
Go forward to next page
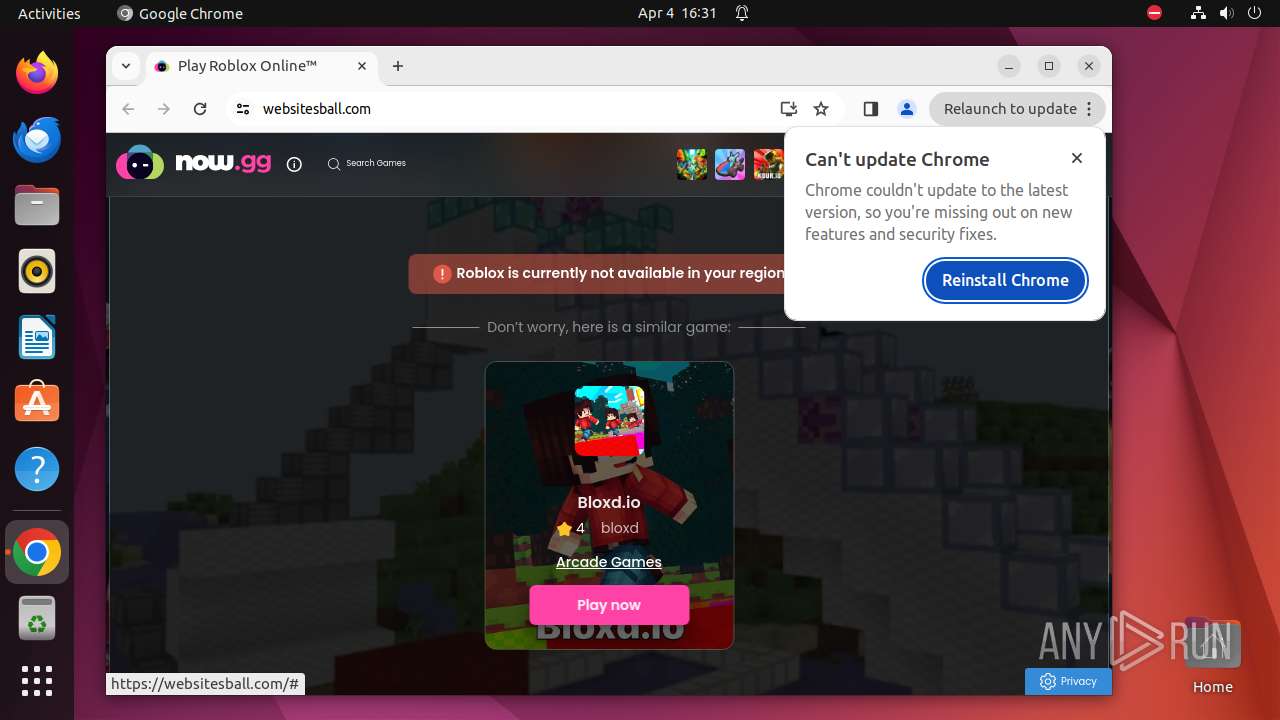pyautogui.click(x=164, y=109)
